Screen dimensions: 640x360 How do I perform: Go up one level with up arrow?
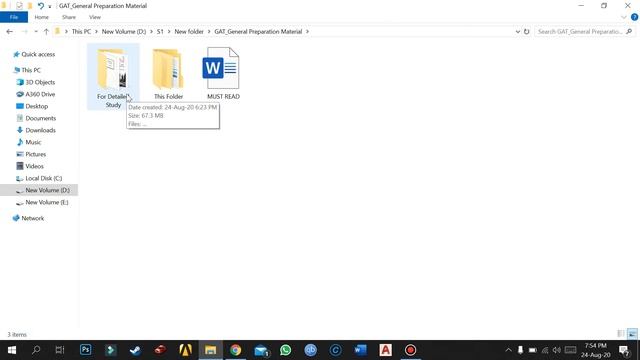pyautogui.click(x=46, y=31)
